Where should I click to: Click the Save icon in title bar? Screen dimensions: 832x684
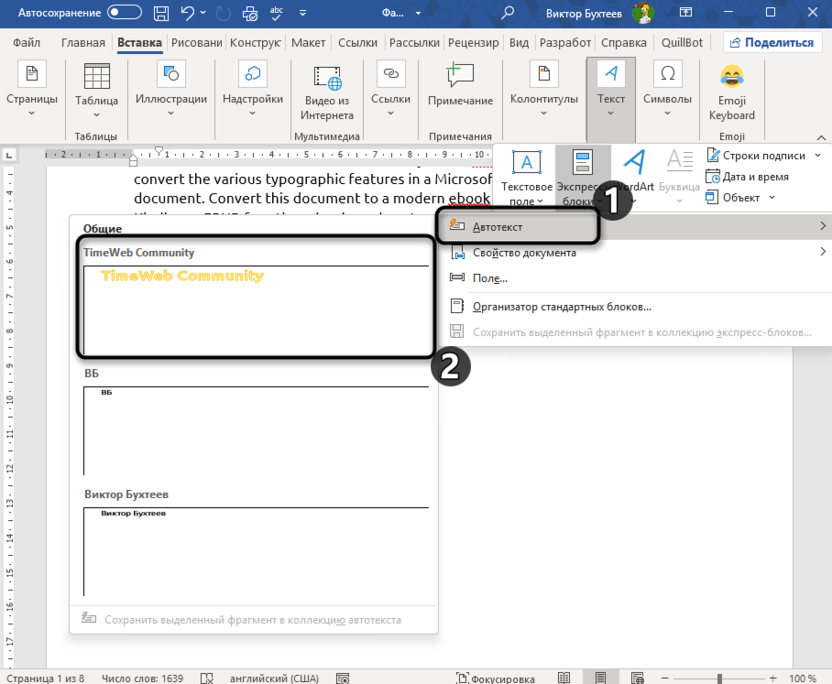[160, 13]
